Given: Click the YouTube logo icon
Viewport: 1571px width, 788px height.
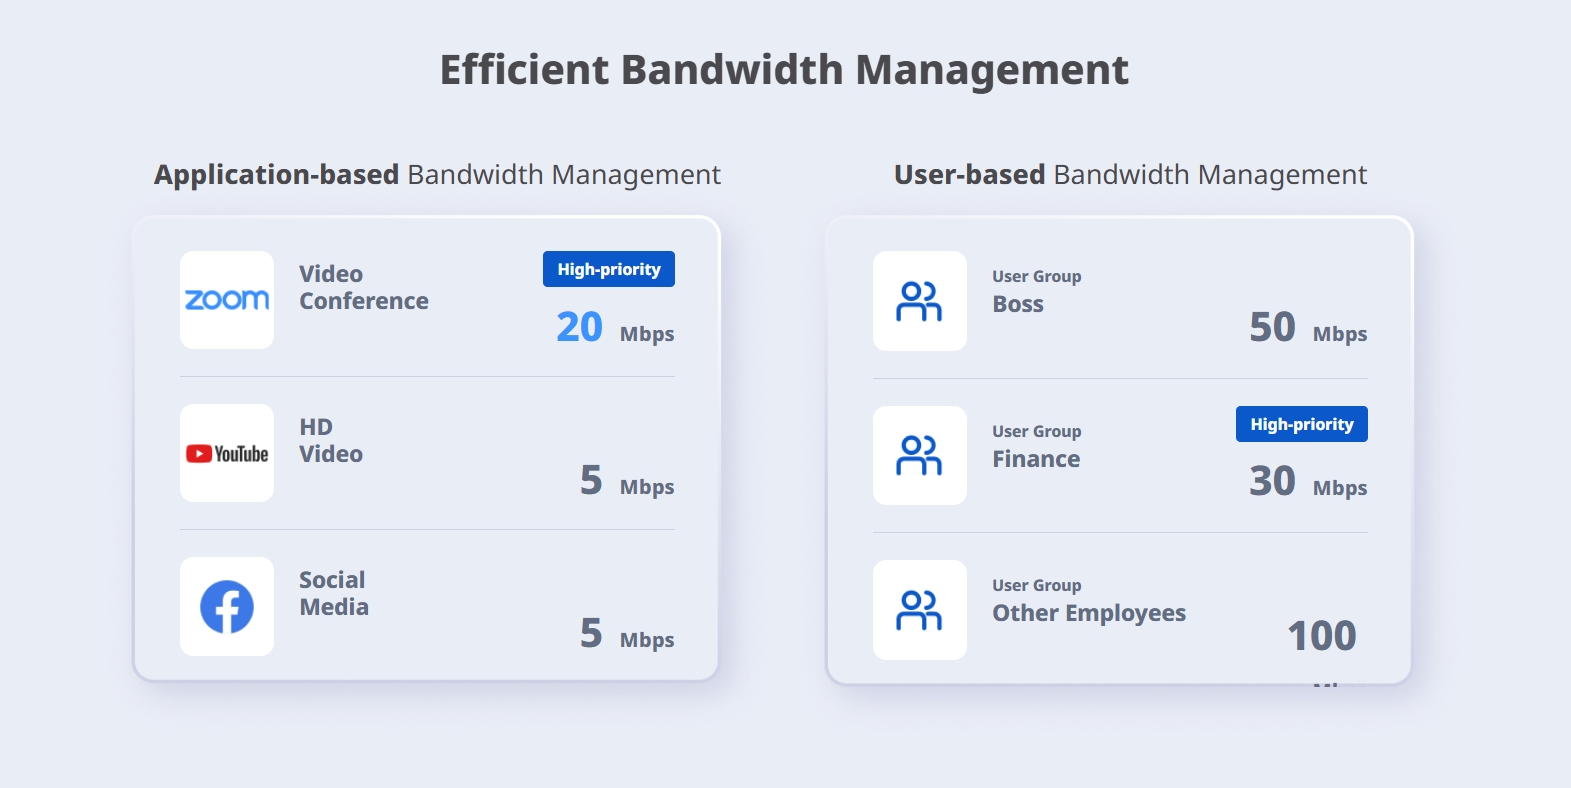Looking at the screenshot, I should point(227,453).
